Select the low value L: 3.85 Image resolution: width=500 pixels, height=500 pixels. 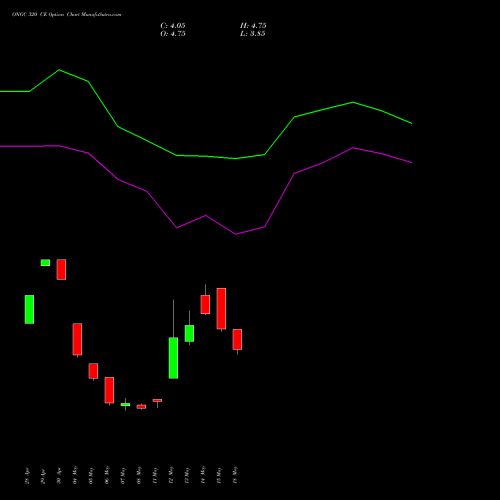tap(253, 34)
